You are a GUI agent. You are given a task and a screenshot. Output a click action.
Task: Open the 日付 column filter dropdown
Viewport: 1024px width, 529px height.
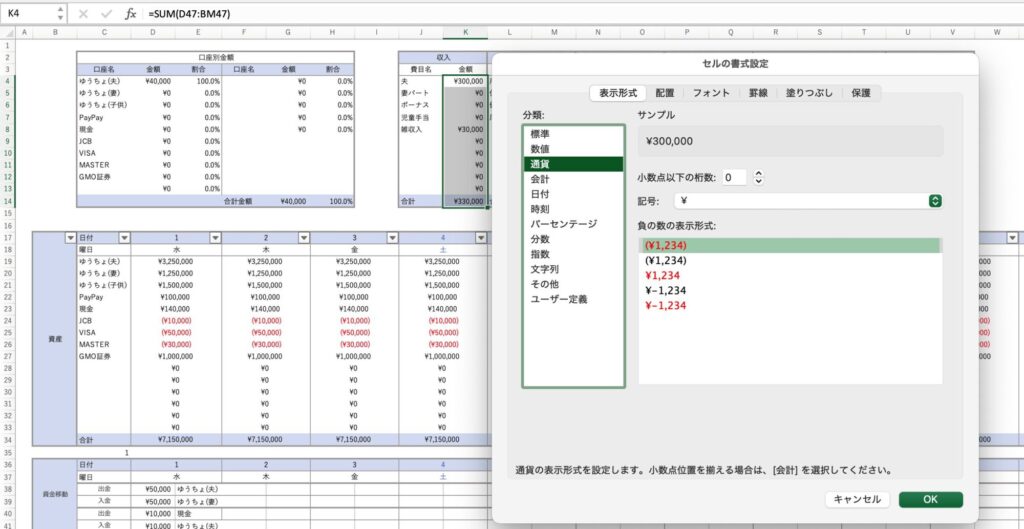click(x=124, y=237)
